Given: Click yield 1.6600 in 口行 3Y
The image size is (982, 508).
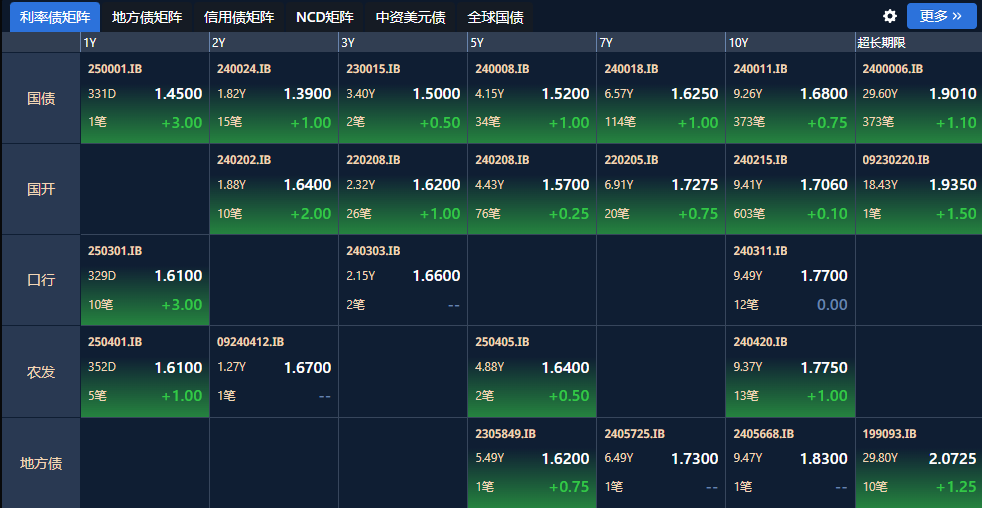Looking at the screenshot, I should (437, 276).
